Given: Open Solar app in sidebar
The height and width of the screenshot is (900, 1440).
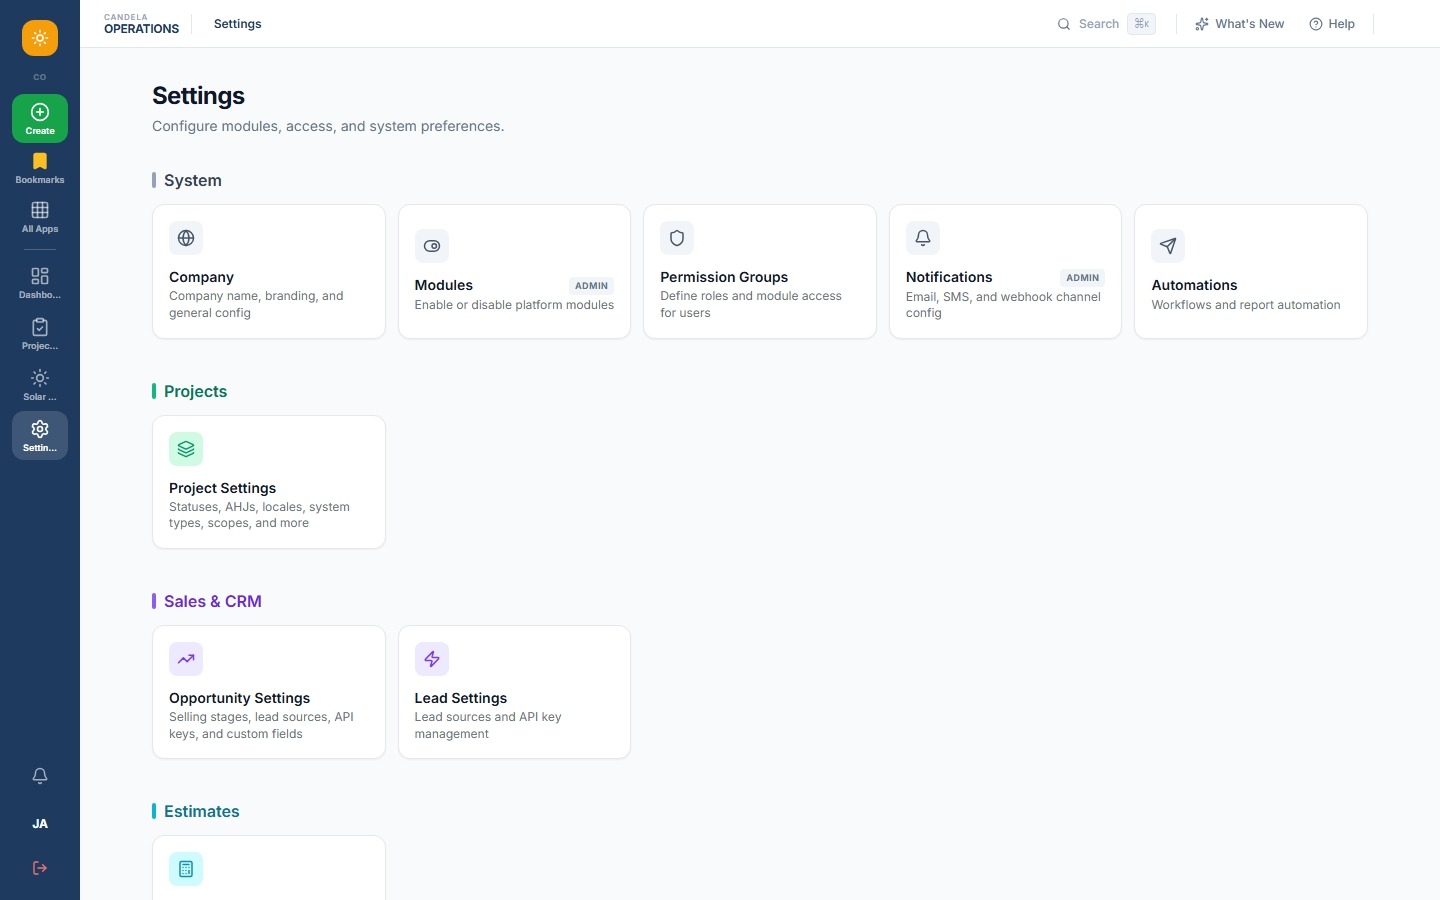Looking at the screenshot, I should (40, 385).
